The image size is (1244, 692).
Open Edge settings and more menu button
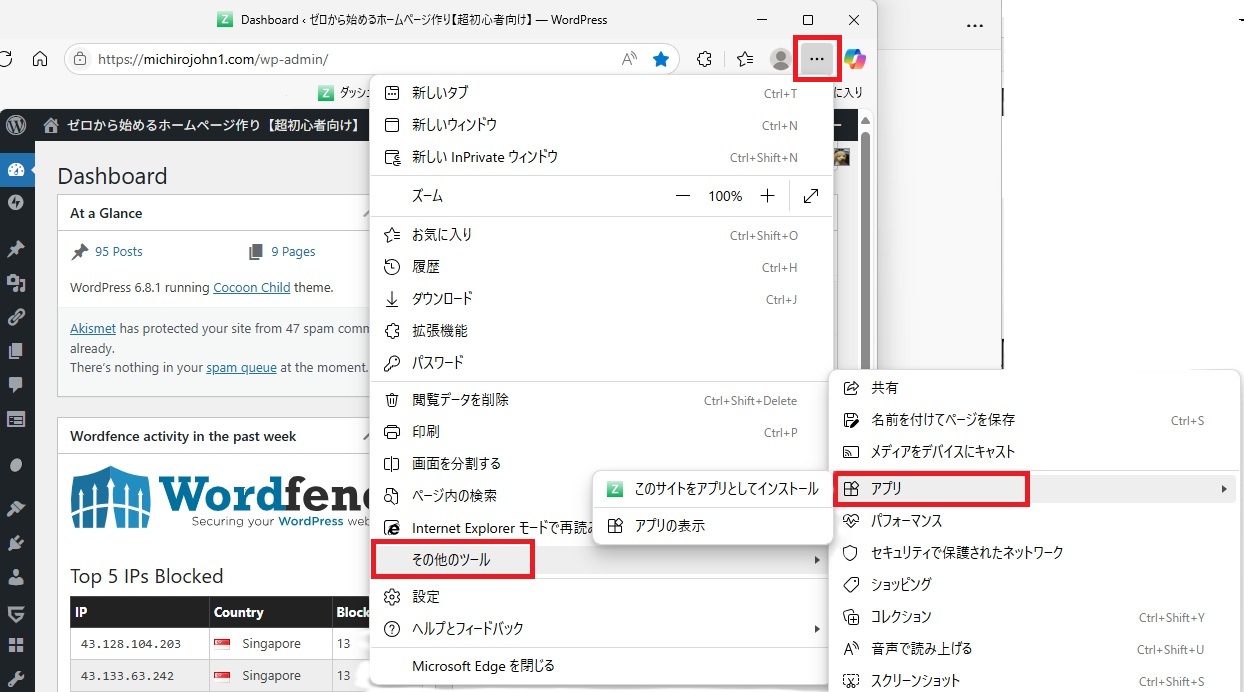click(x=817, y=59)
